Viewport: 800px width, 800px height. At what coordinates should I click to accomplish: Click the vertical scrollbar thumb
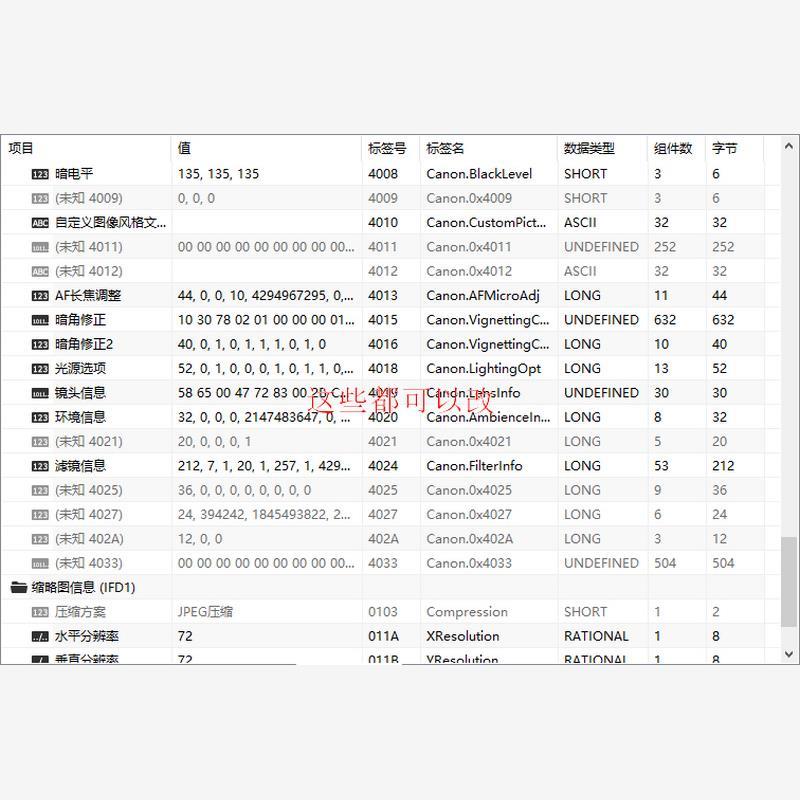pos(789,582)
